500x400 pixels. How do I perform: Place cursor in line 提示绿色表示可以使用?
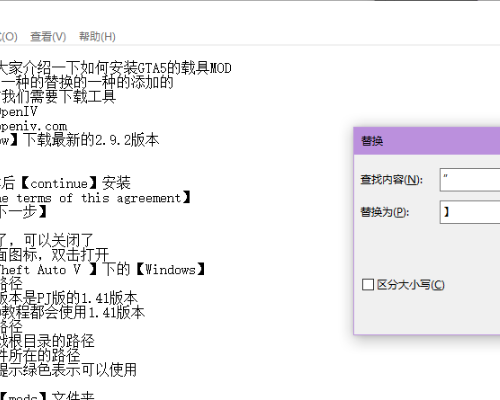tap(68, 369)
